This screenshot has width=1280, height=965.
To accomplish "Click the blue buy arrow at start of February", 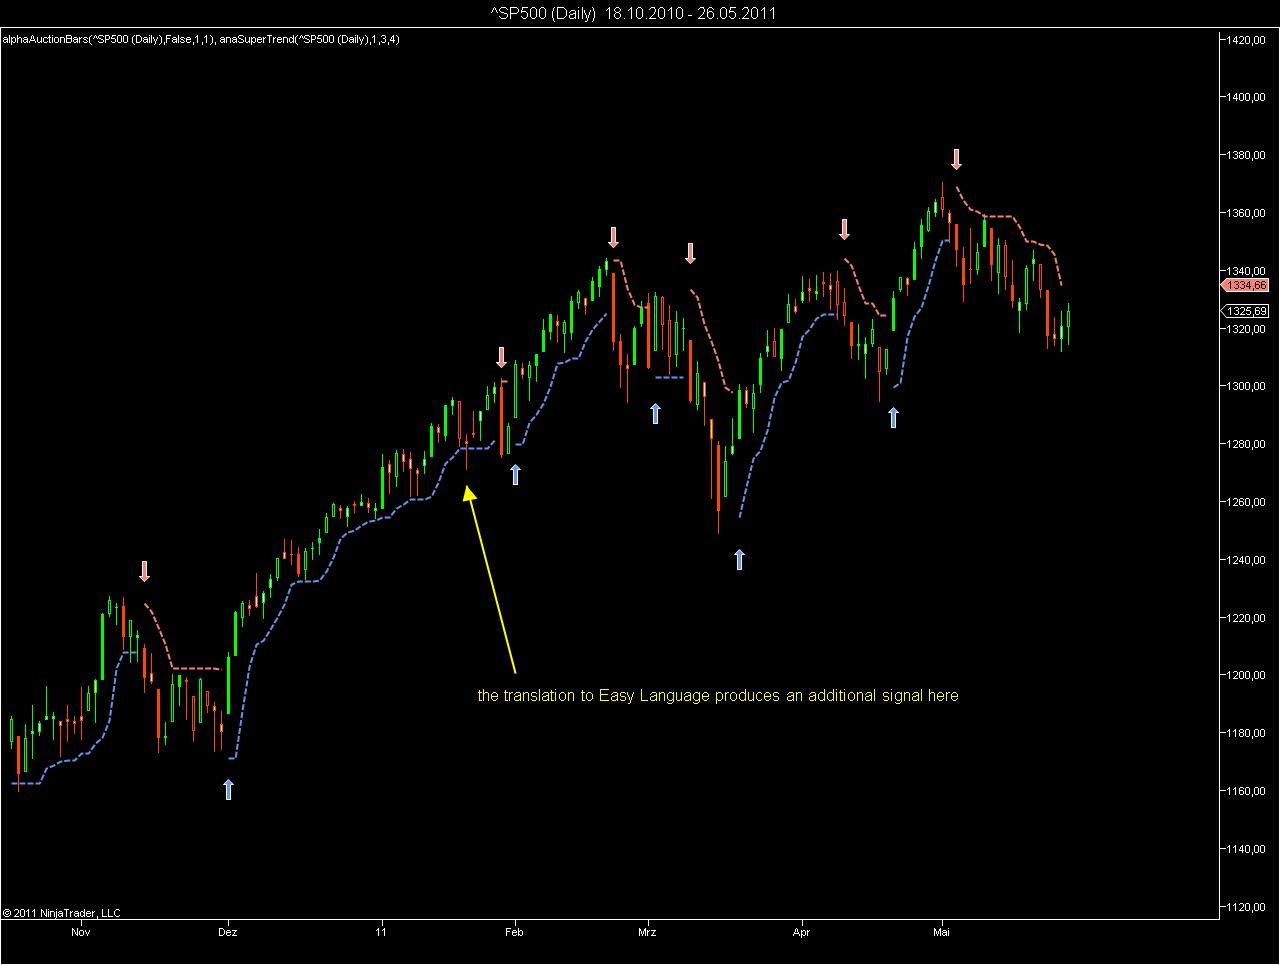I will 515,474.
